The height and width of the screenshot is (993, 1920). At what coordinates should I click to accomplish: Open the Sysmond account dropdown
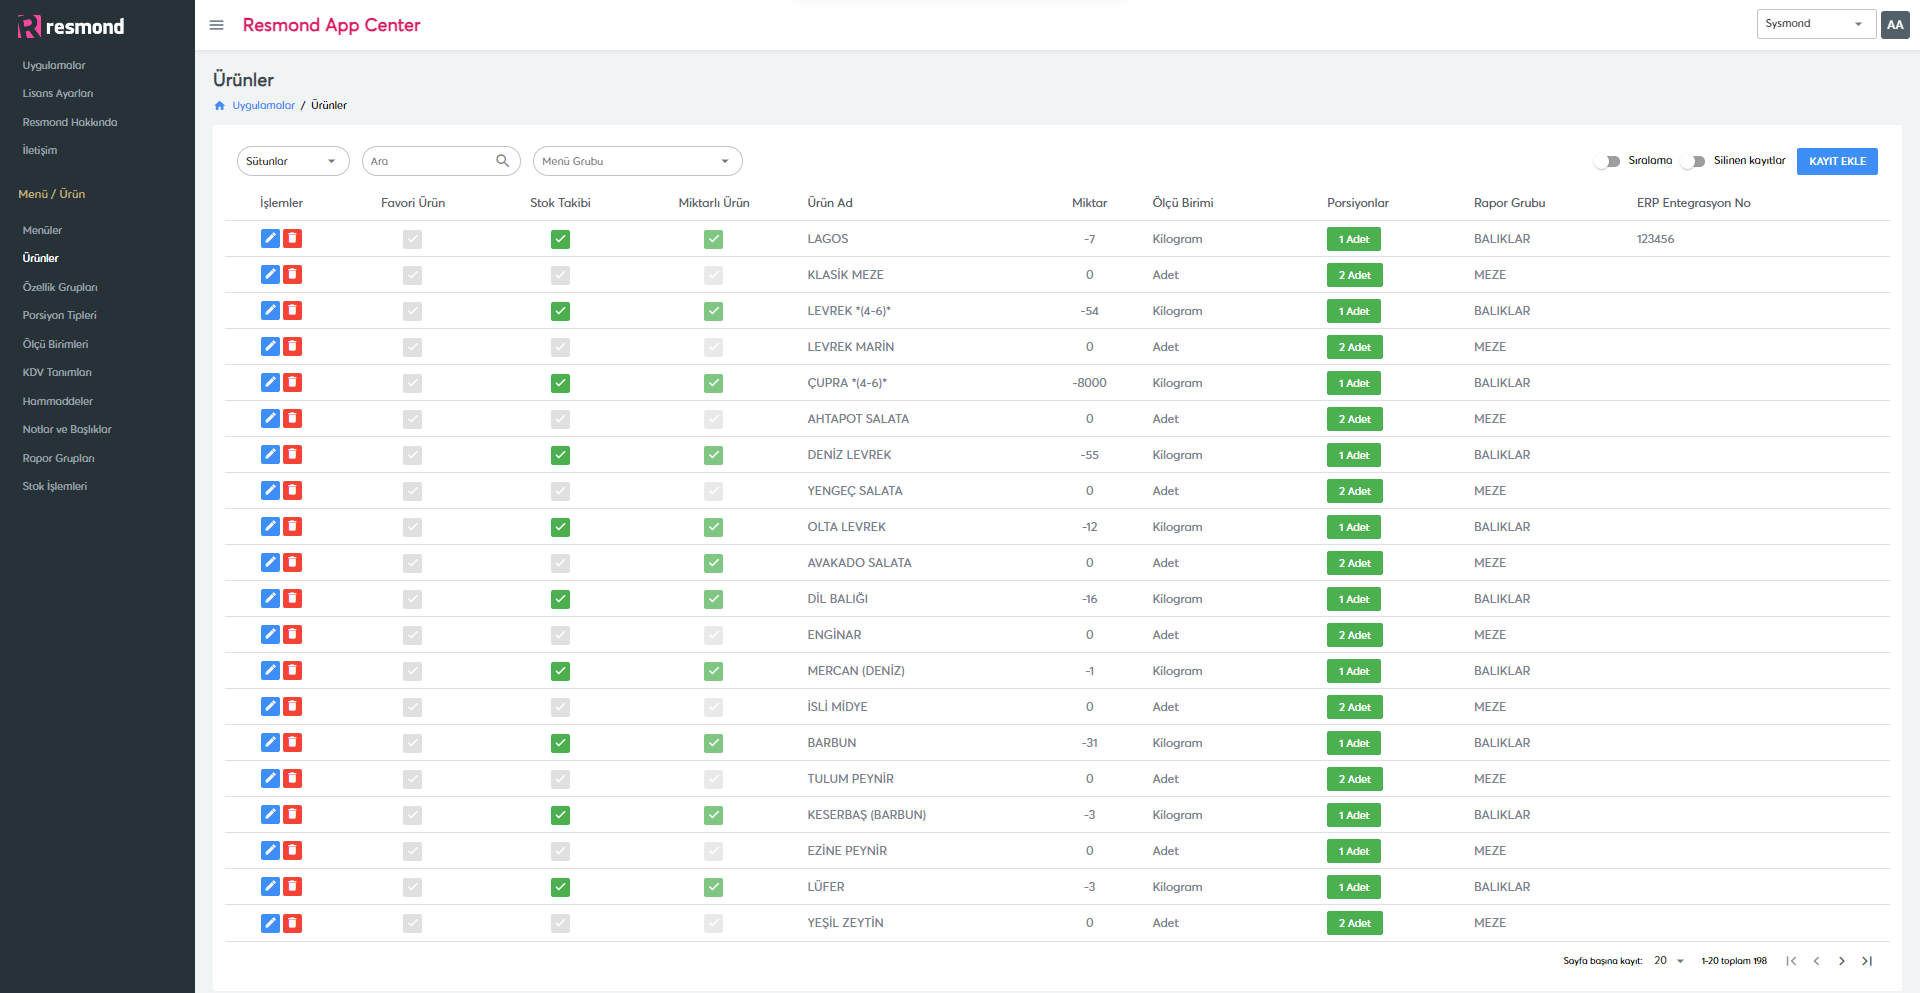pyautogui.click(x=1814, y=24)
